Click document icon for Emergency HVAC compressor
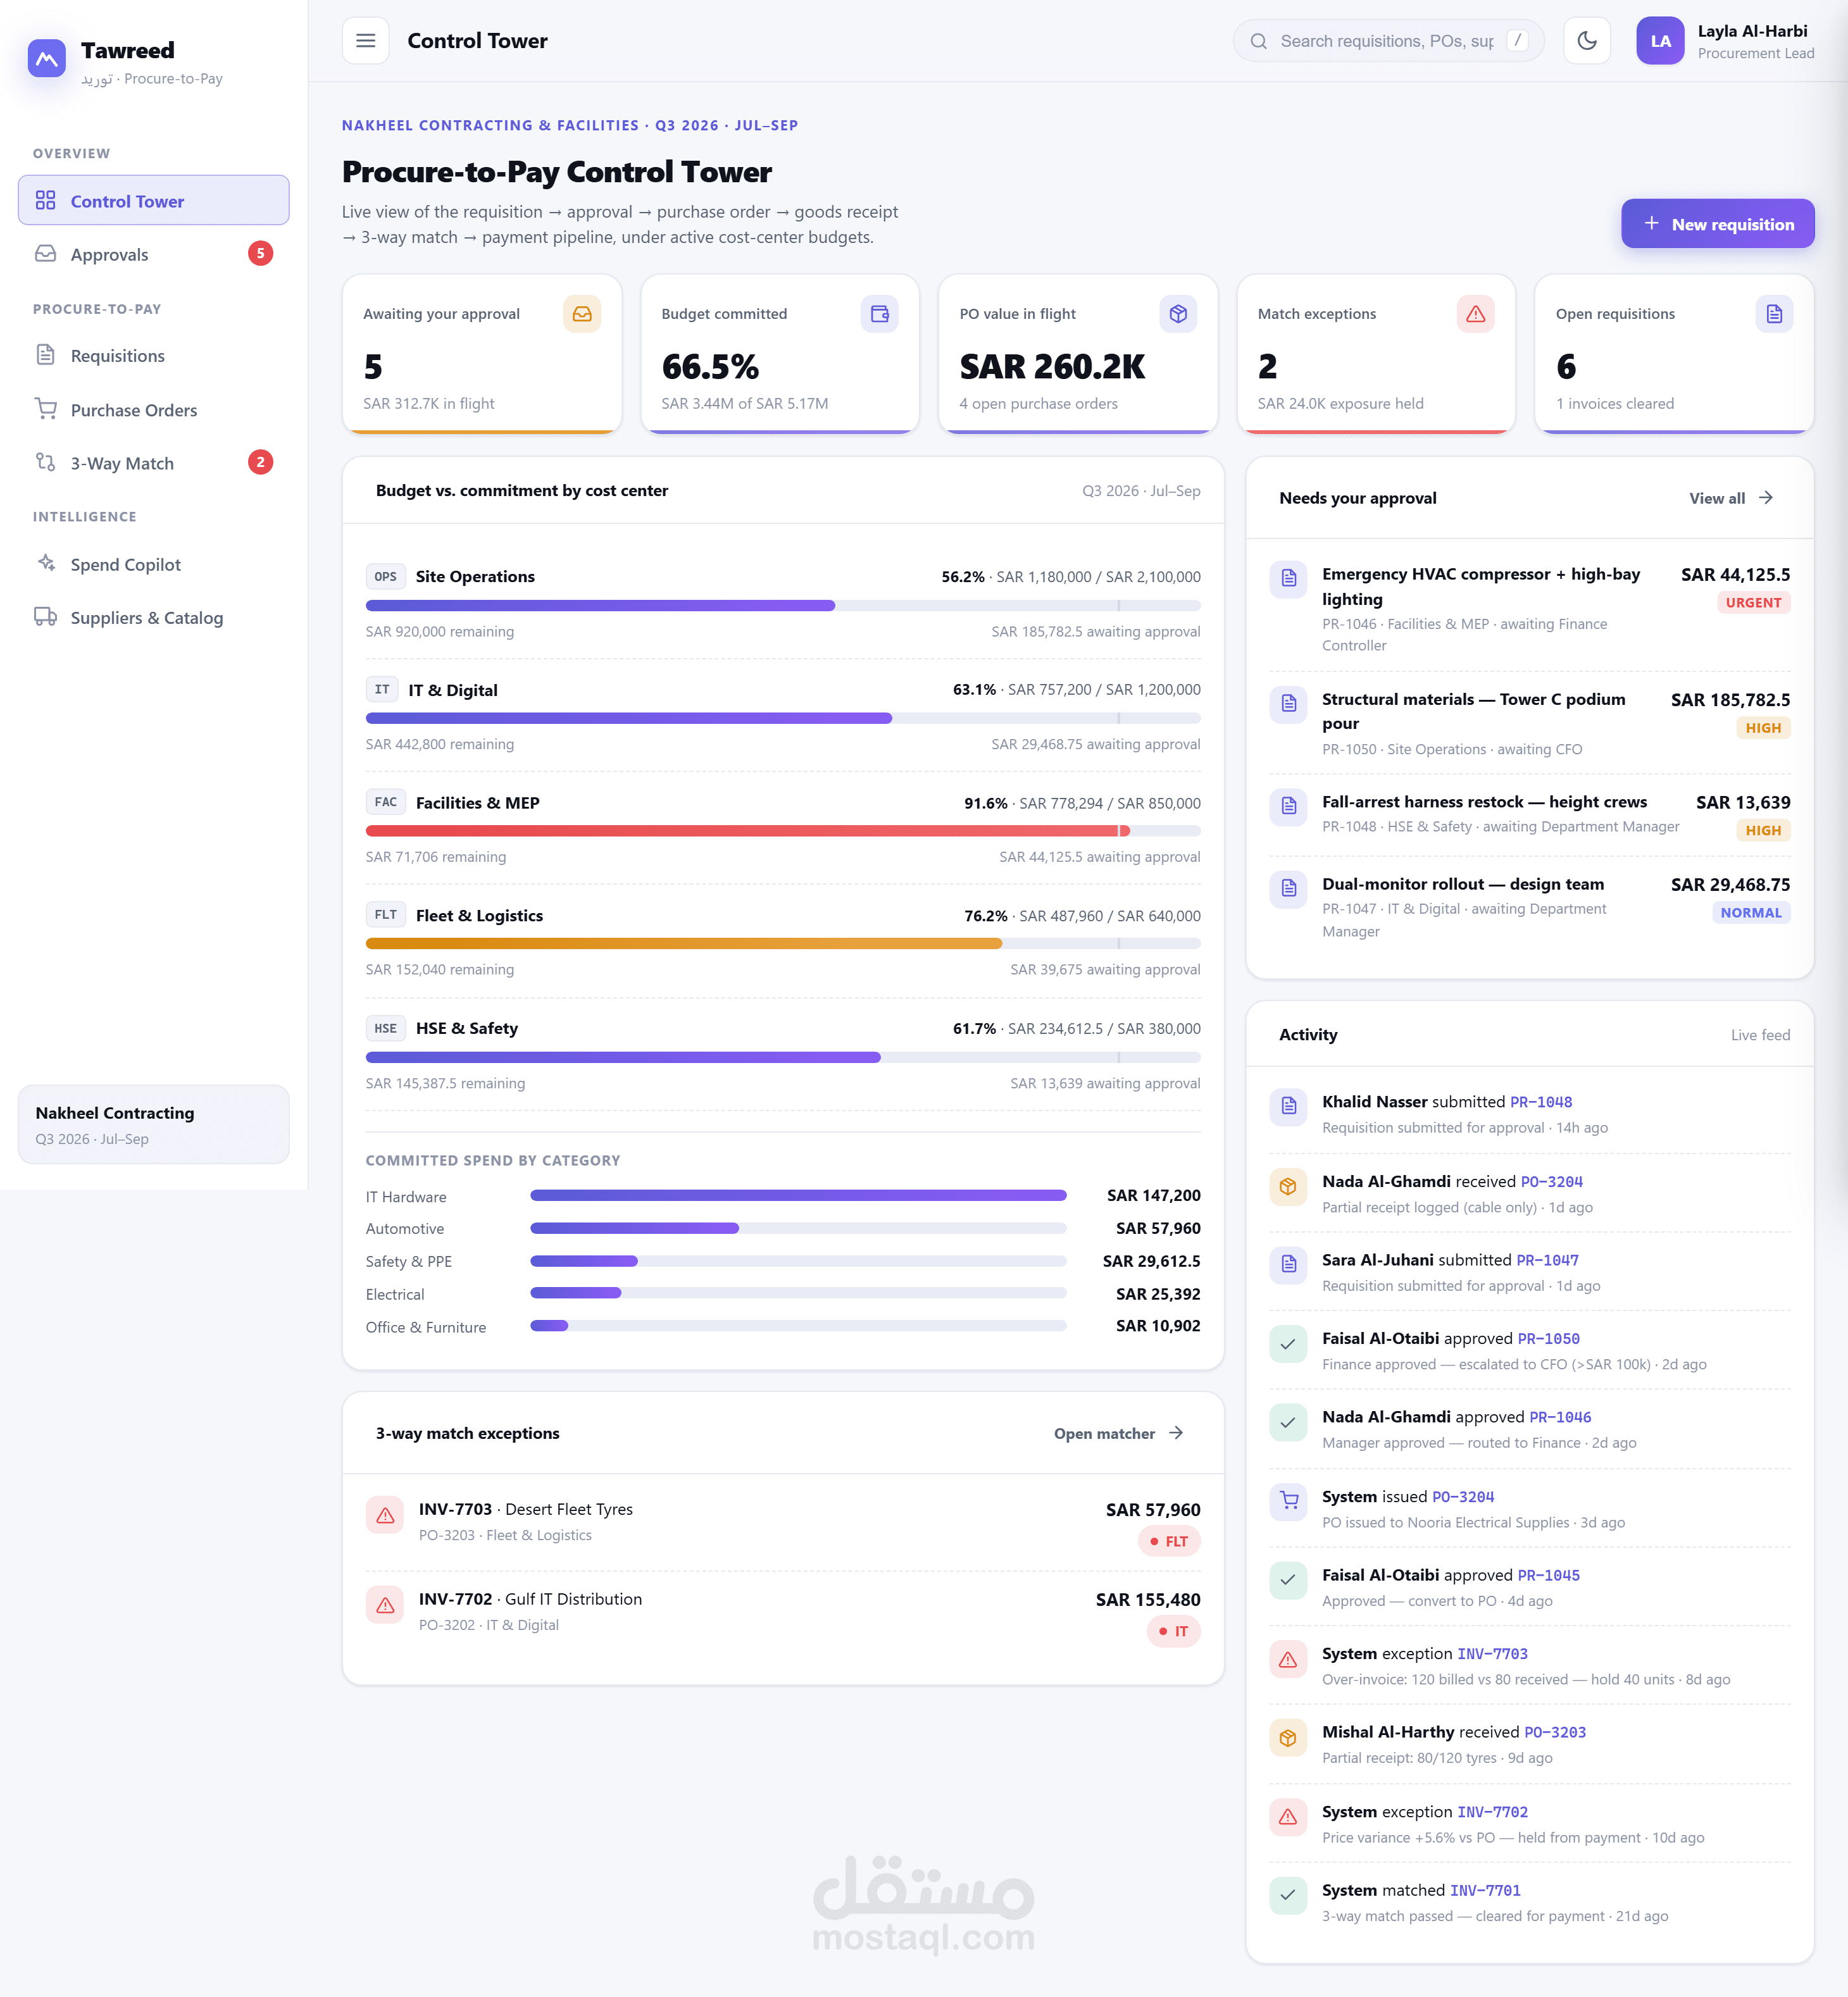This screenshot has height=1997, width=1848. tap(1288, 578)
